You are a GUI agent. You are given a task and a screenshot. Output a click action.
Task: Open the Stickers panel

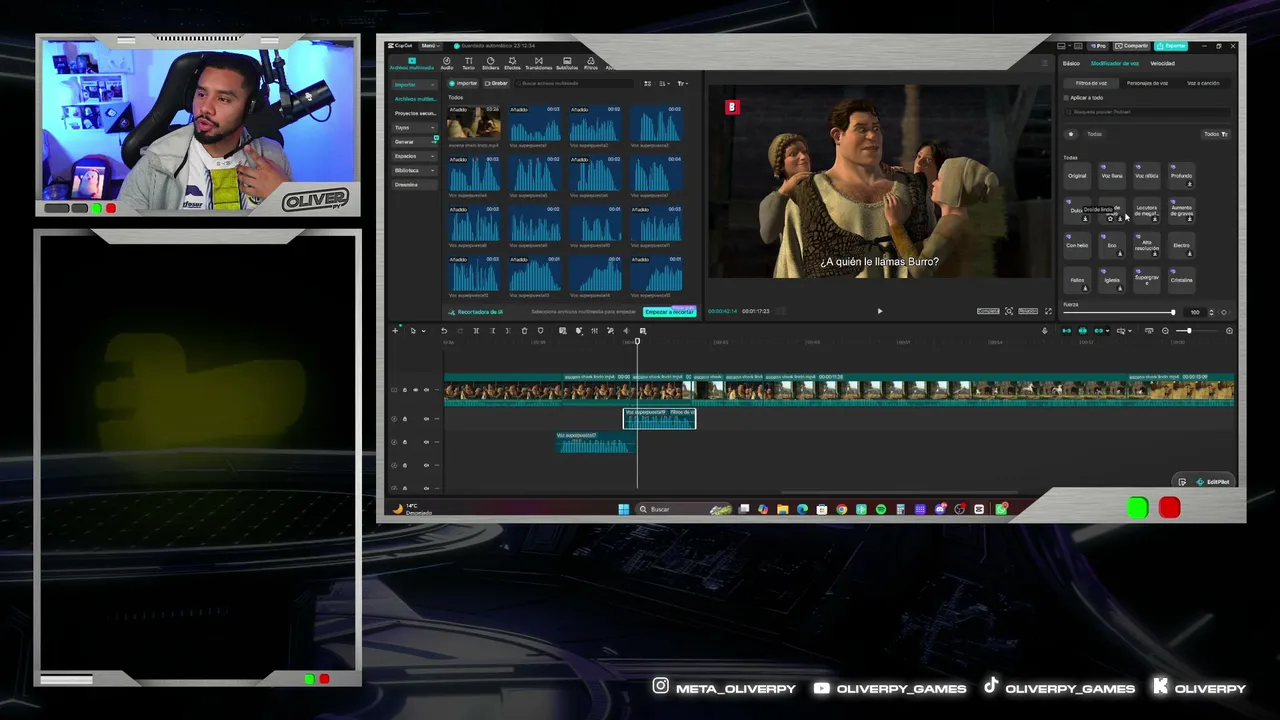click(490, 63)
